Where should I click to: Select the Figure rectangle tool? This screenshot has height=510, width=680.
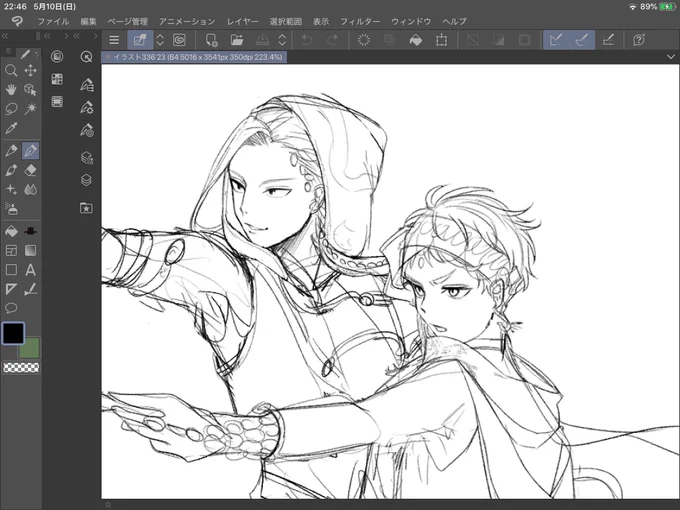click(11, 270)
